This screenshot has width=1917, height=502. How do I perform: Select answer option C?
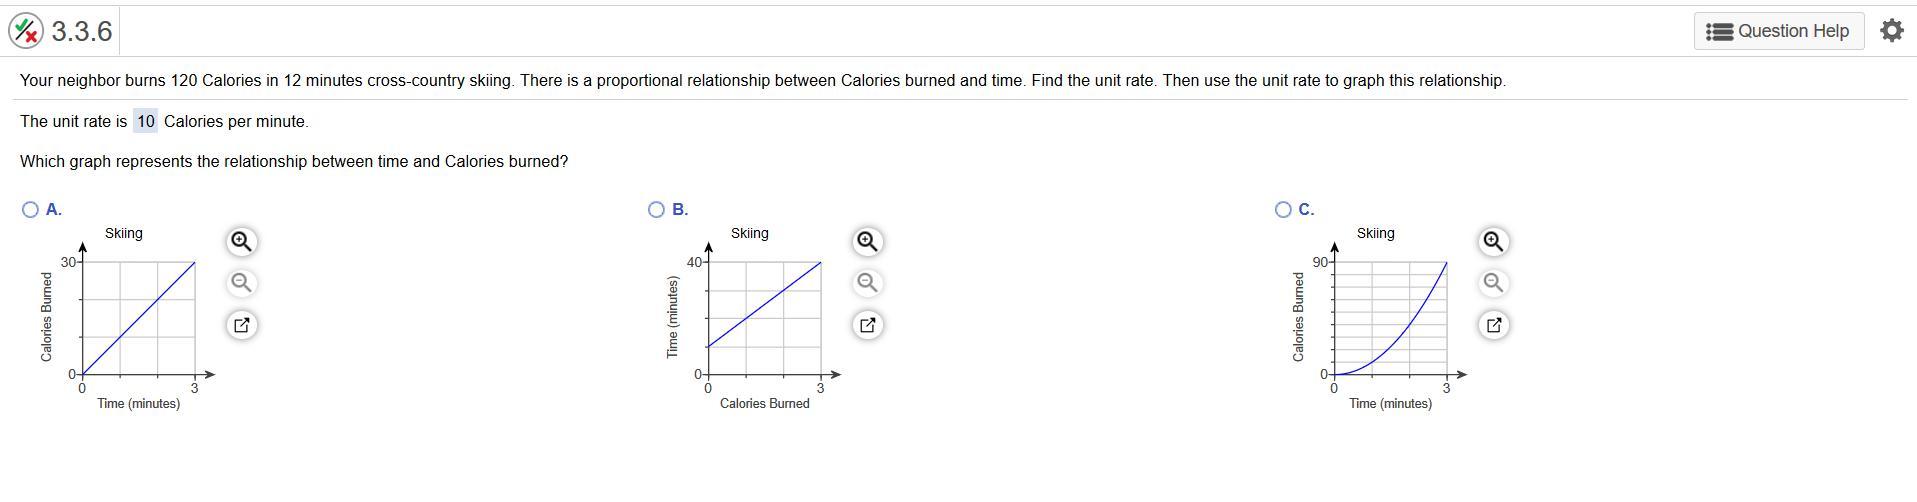point(1283,209)
